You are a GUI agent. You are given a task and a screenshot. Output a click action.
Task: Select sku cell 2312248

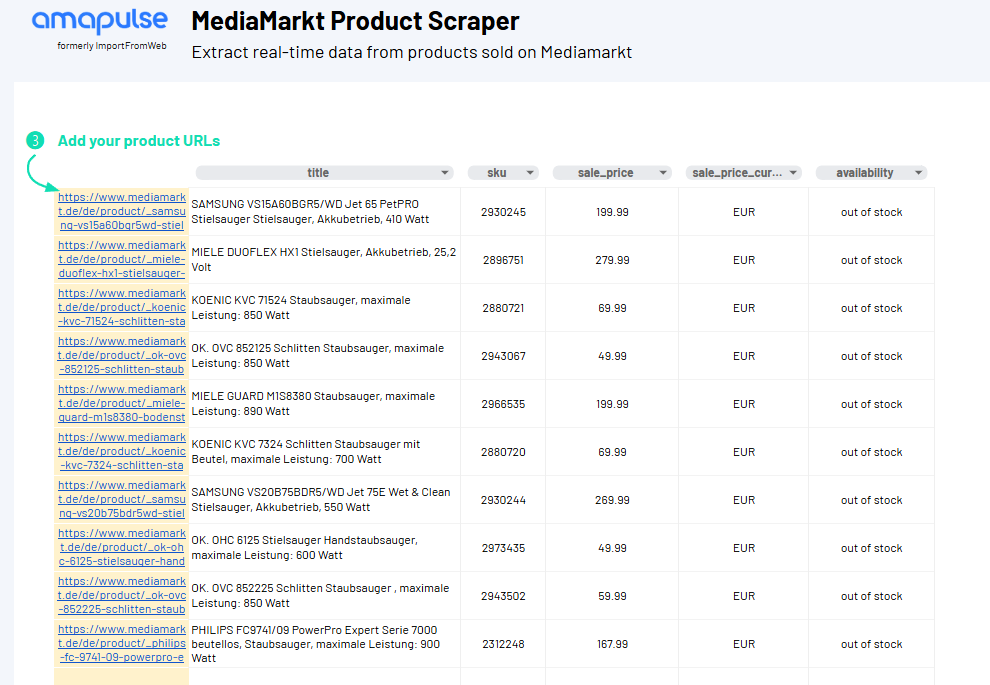(503, 644)
